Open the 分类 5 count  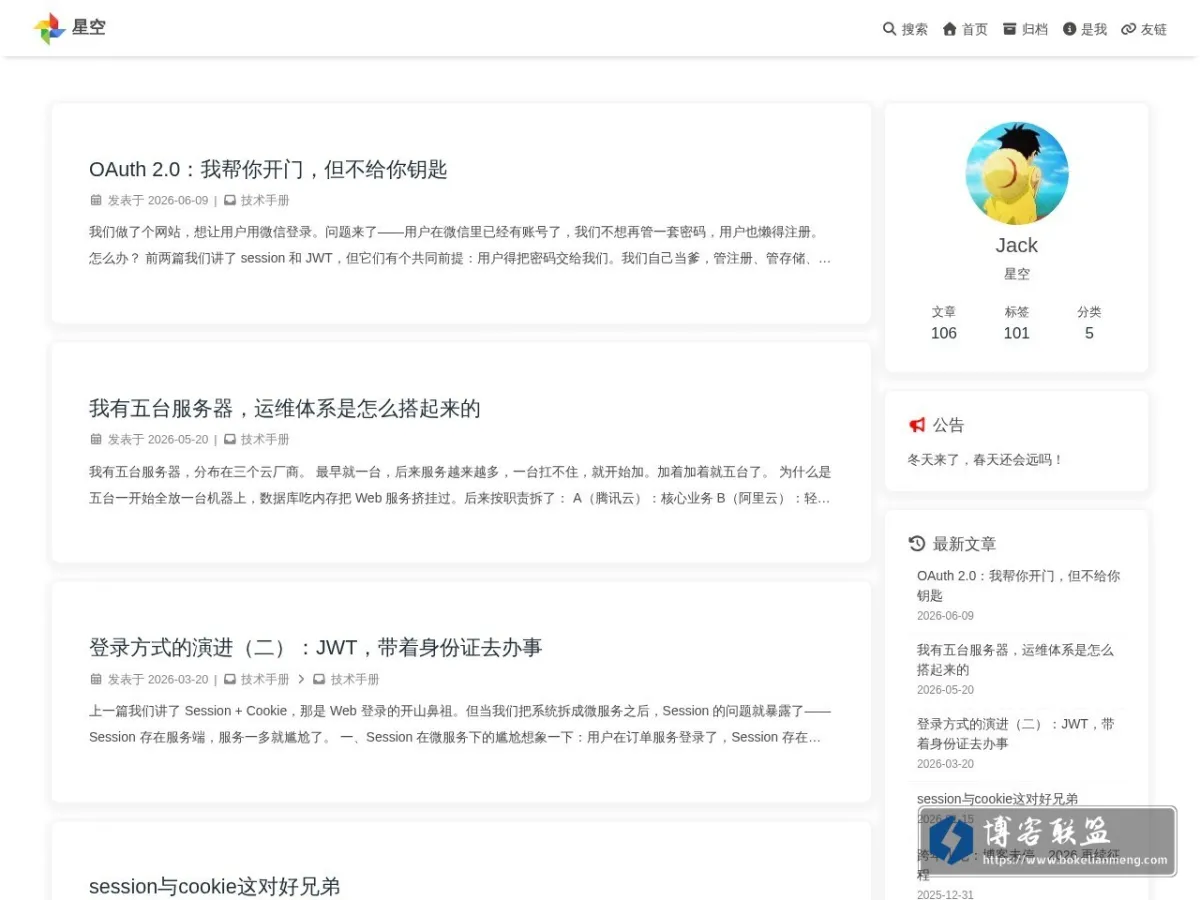[1089, 323]
